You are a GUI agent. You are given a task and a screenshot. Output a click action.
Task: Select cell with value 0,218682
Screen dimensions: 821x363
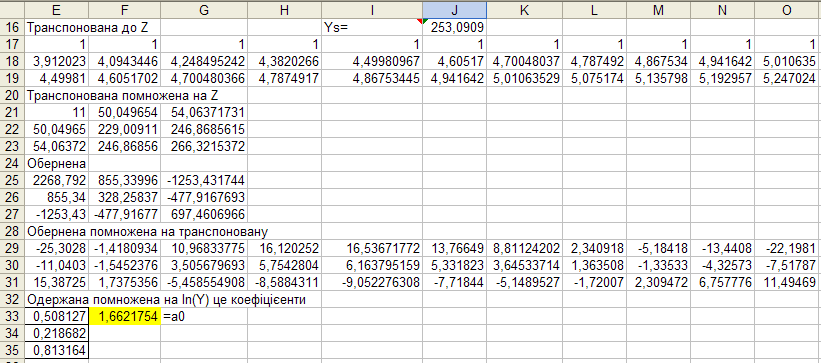click(x=57, y=334)
